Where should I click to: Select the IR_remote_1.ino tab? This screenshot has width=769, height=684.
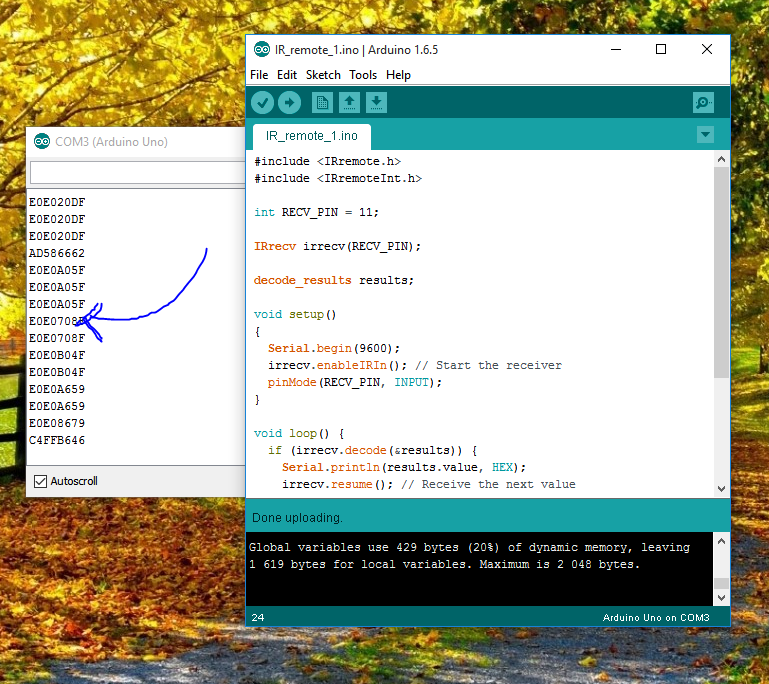311,136
